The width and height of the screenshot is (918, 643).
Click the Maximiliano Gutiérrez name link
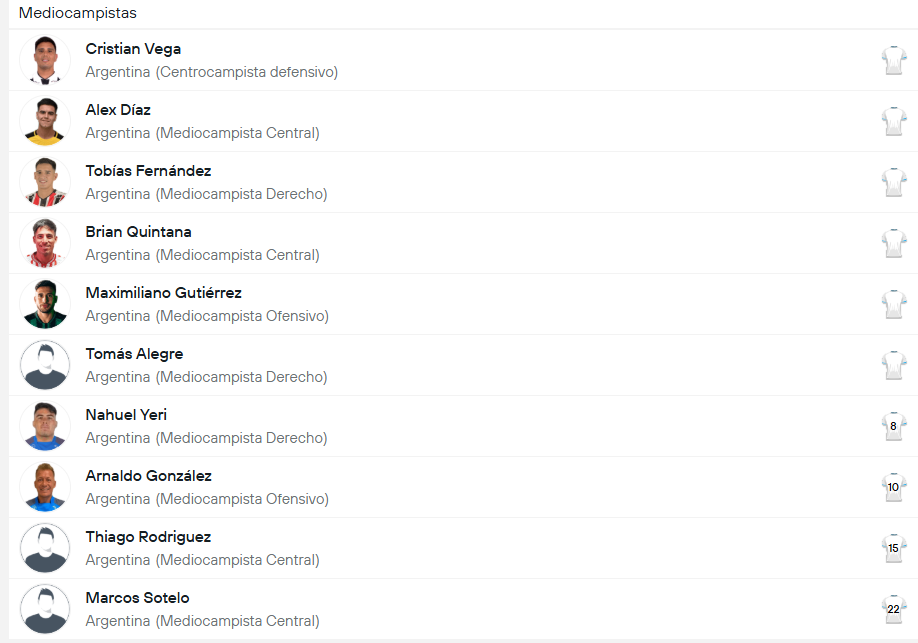tap(163, 293)
